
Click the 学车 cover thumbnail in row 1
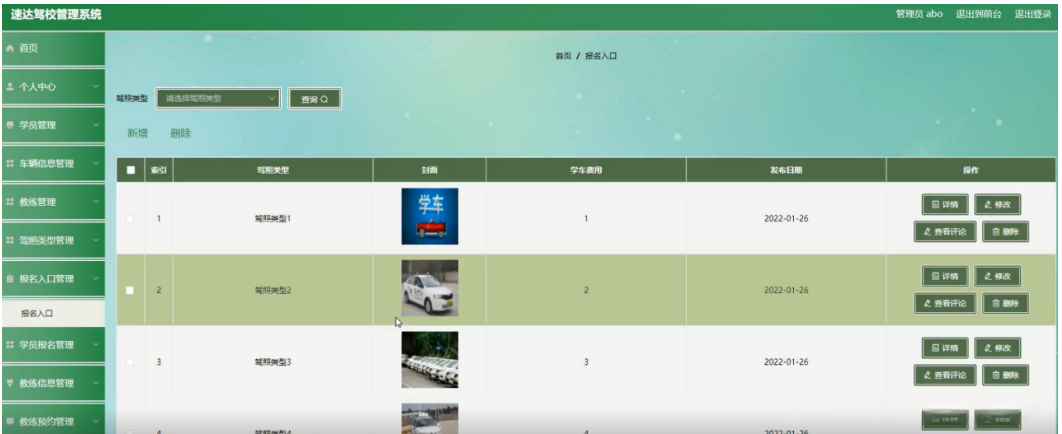click(x=429, y=217)
